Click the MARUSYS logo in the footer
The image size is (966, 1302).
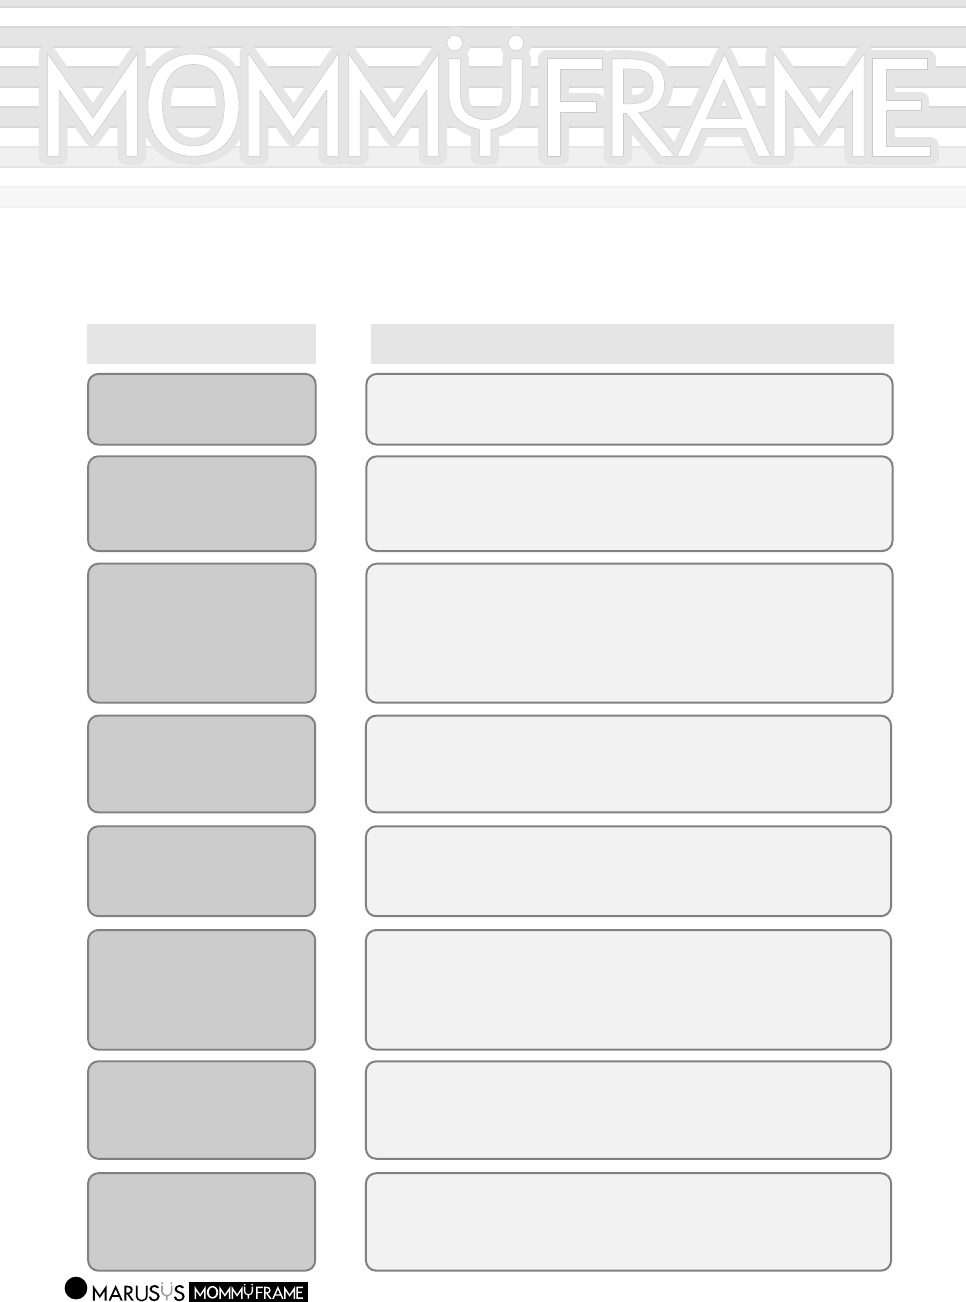[x=138, y=1292]
